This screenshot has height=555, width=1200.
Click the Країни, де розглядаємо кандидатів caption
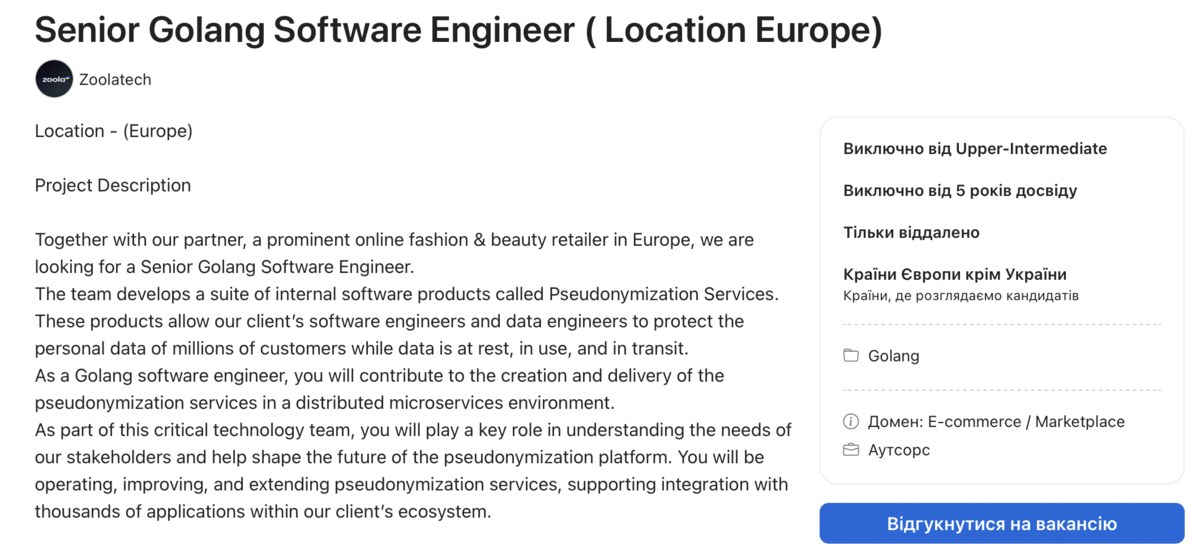pos(961,296)
